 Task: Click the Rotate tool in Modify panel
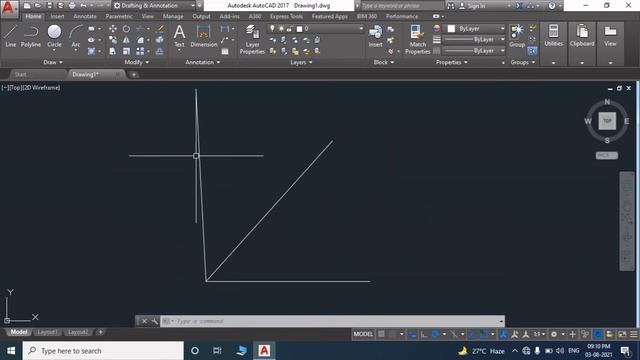[x=127, y=29]
